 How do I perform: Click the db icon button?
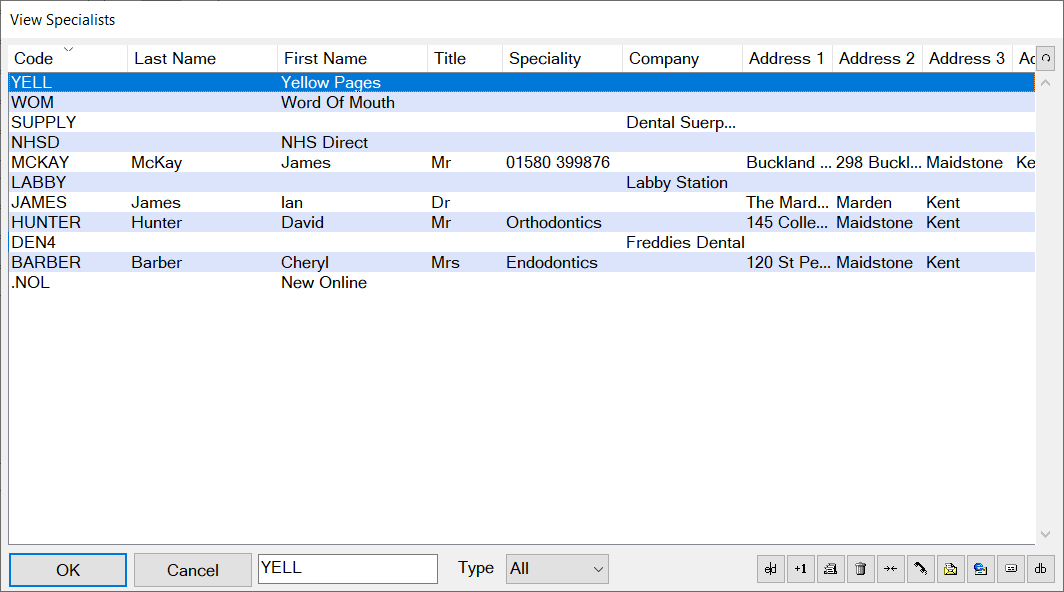point(1040,569)
